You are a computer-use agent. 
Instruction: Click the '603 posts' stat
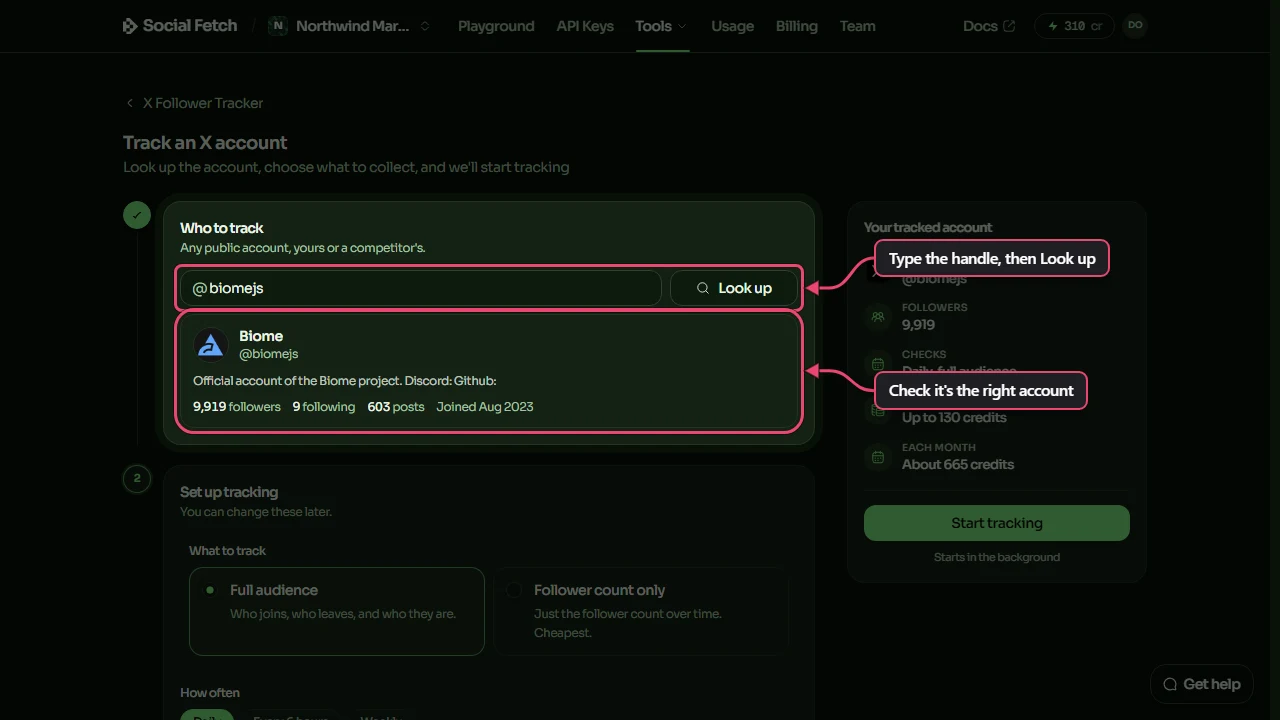[x=396, y=407]
